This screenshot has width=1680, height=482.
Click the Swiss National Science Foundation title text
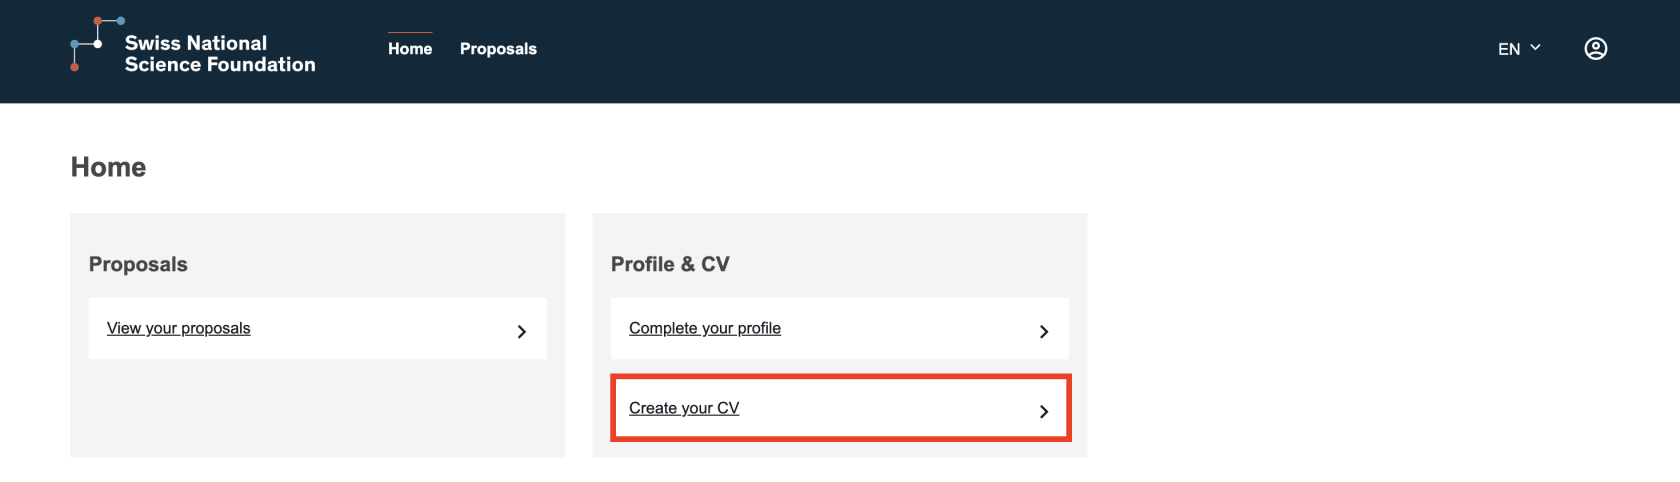pyautogui.click(x=220, y=54)
